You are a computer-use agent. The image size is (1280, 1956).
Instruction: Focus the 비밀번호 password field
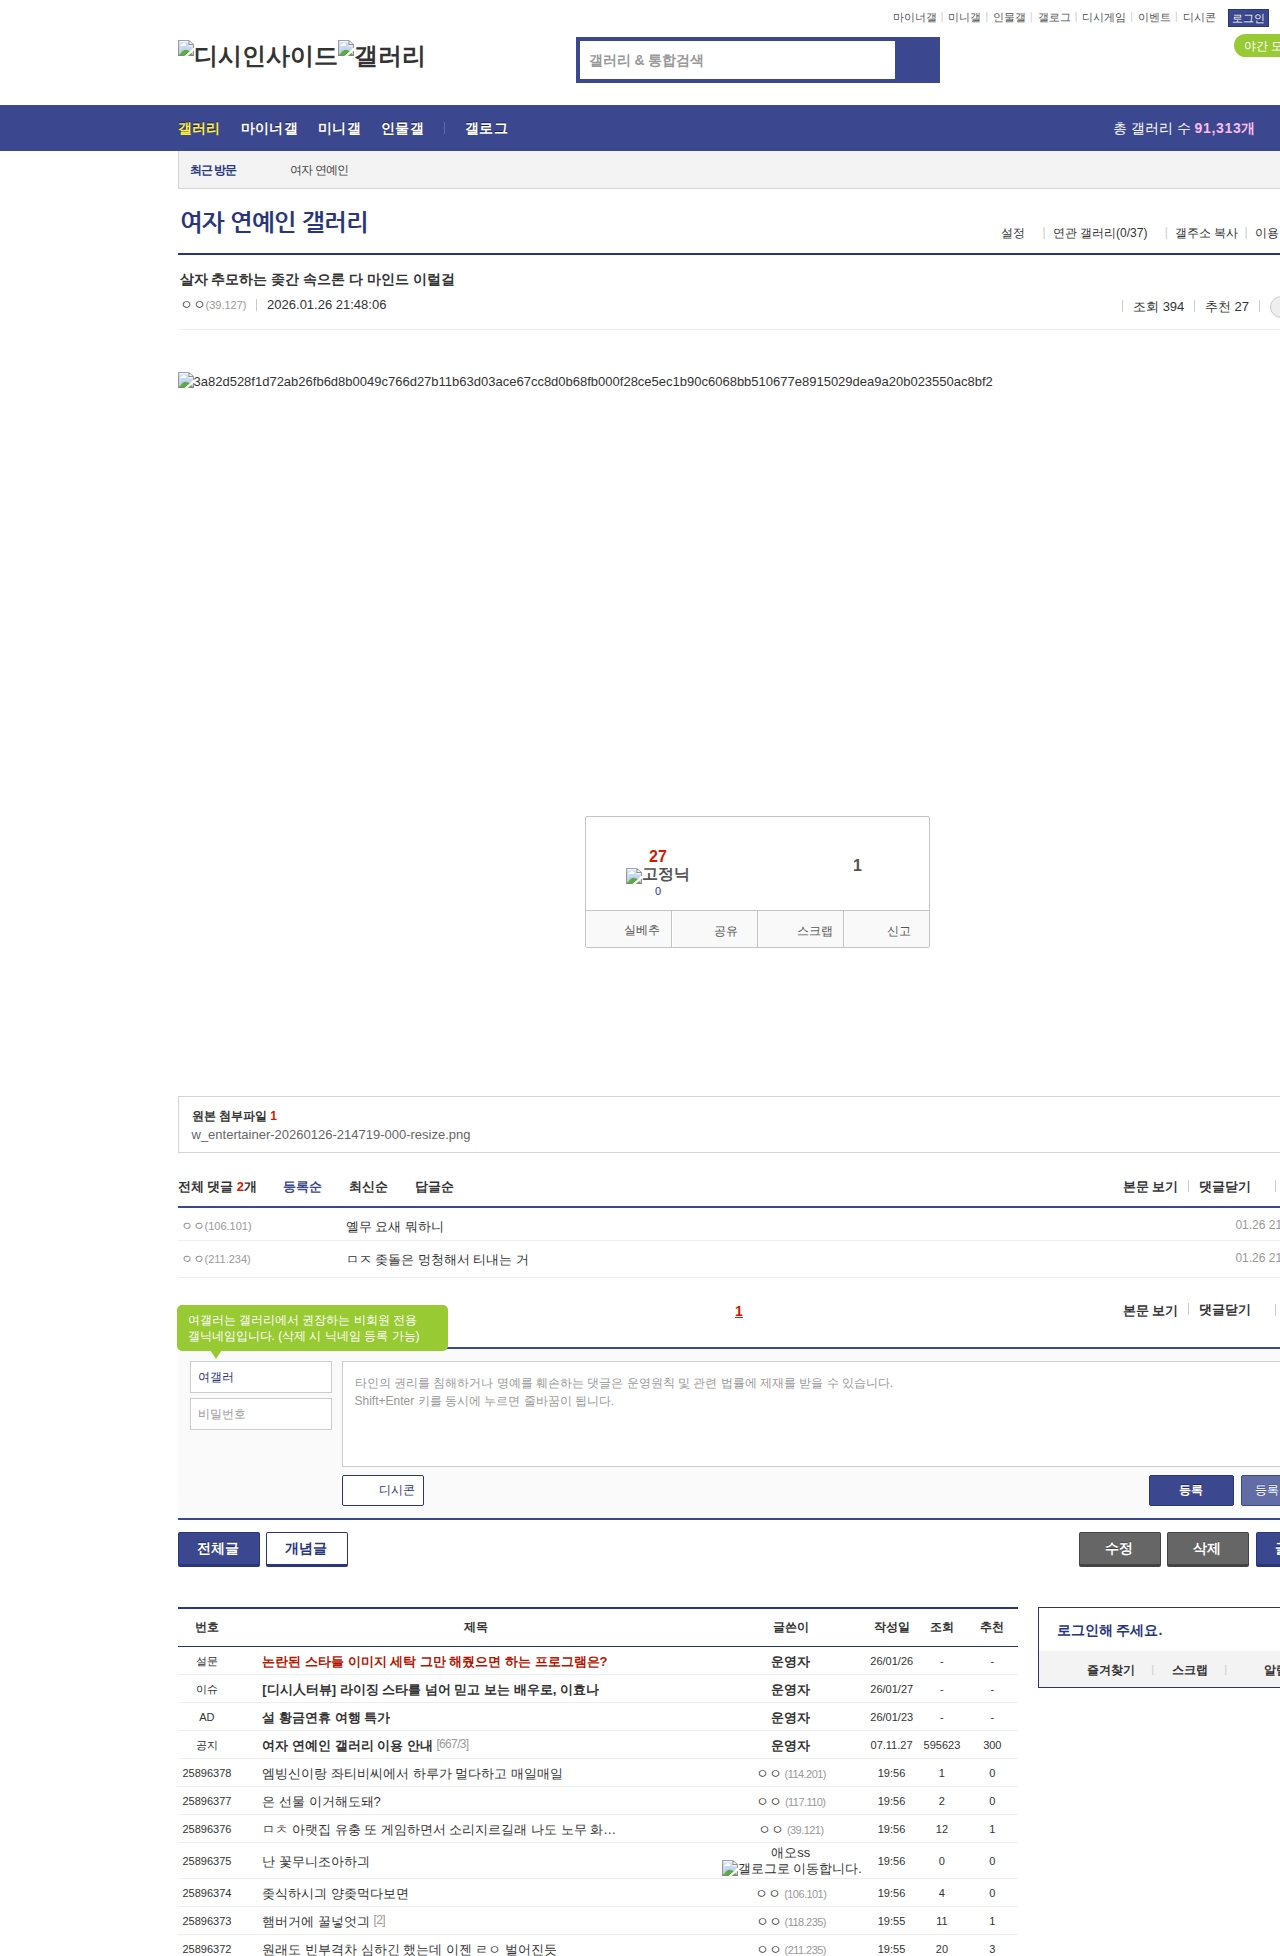pyautogui.click(x=261, y=1414)
